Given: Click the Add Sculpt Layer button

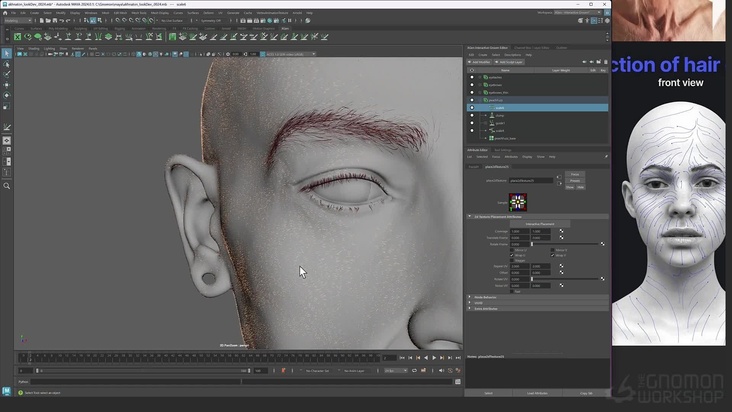Looking at the screenshot, I should [509, 62].
